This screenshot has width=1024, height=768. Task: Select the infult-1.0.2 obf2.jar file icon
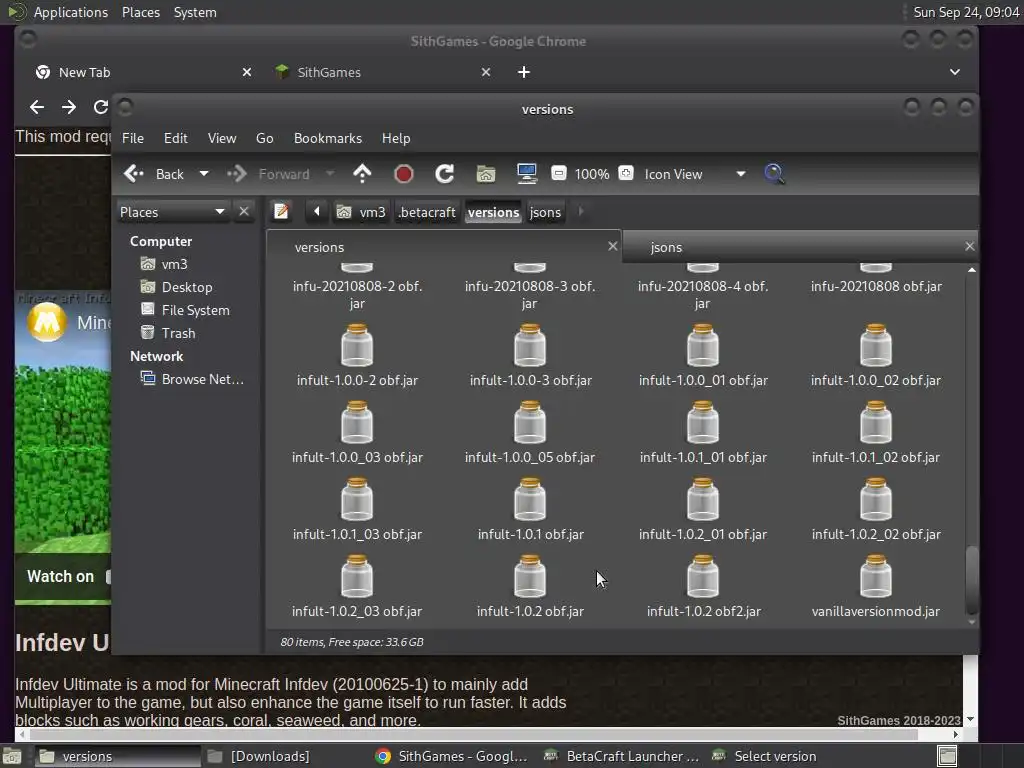point(703,576)
